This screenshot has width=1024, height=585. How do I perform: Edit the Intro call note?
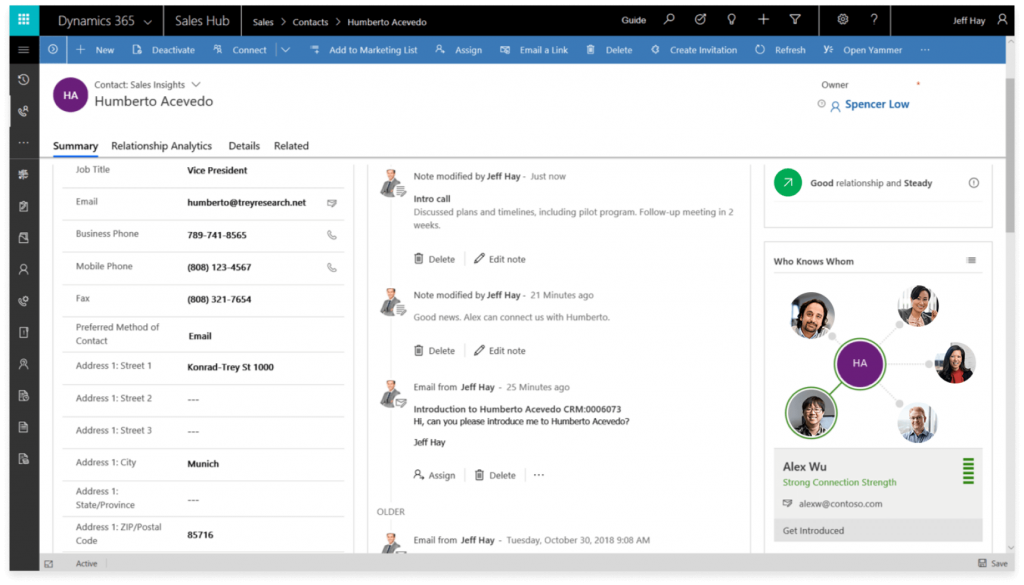click(500, 259)
